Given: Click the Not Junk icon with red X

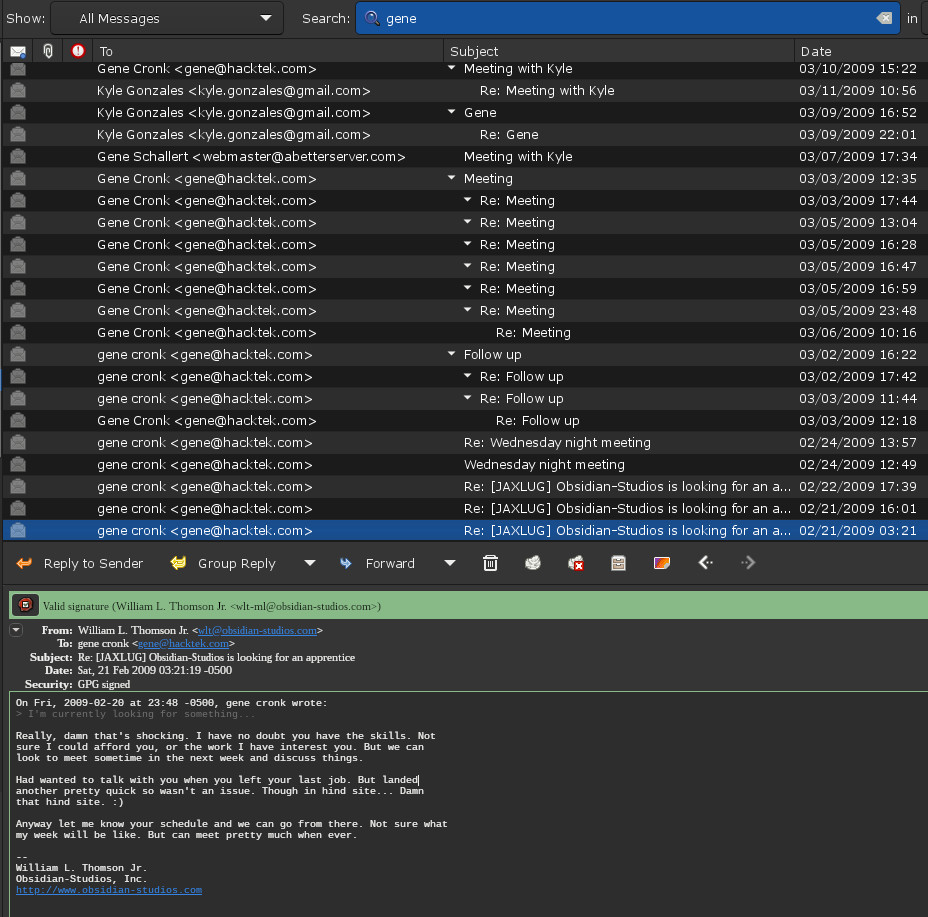Looking at the screenshot, I should tap(576, 563).
